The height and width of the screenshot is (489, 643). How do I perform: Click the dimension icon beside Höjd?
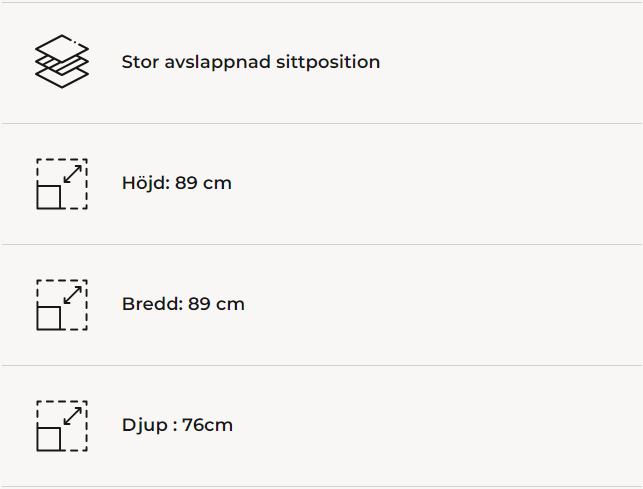click(62, 184)
